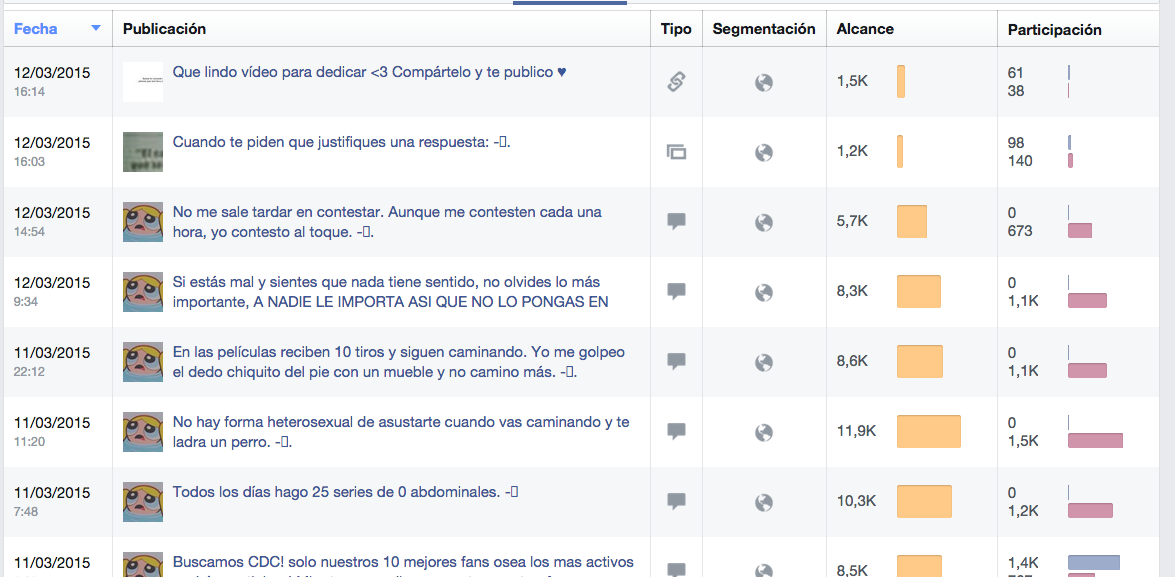Click avatar thumbnail of 'En las películas' post
This screenshot has width=1175, height=577.
[x=143, y=362]
